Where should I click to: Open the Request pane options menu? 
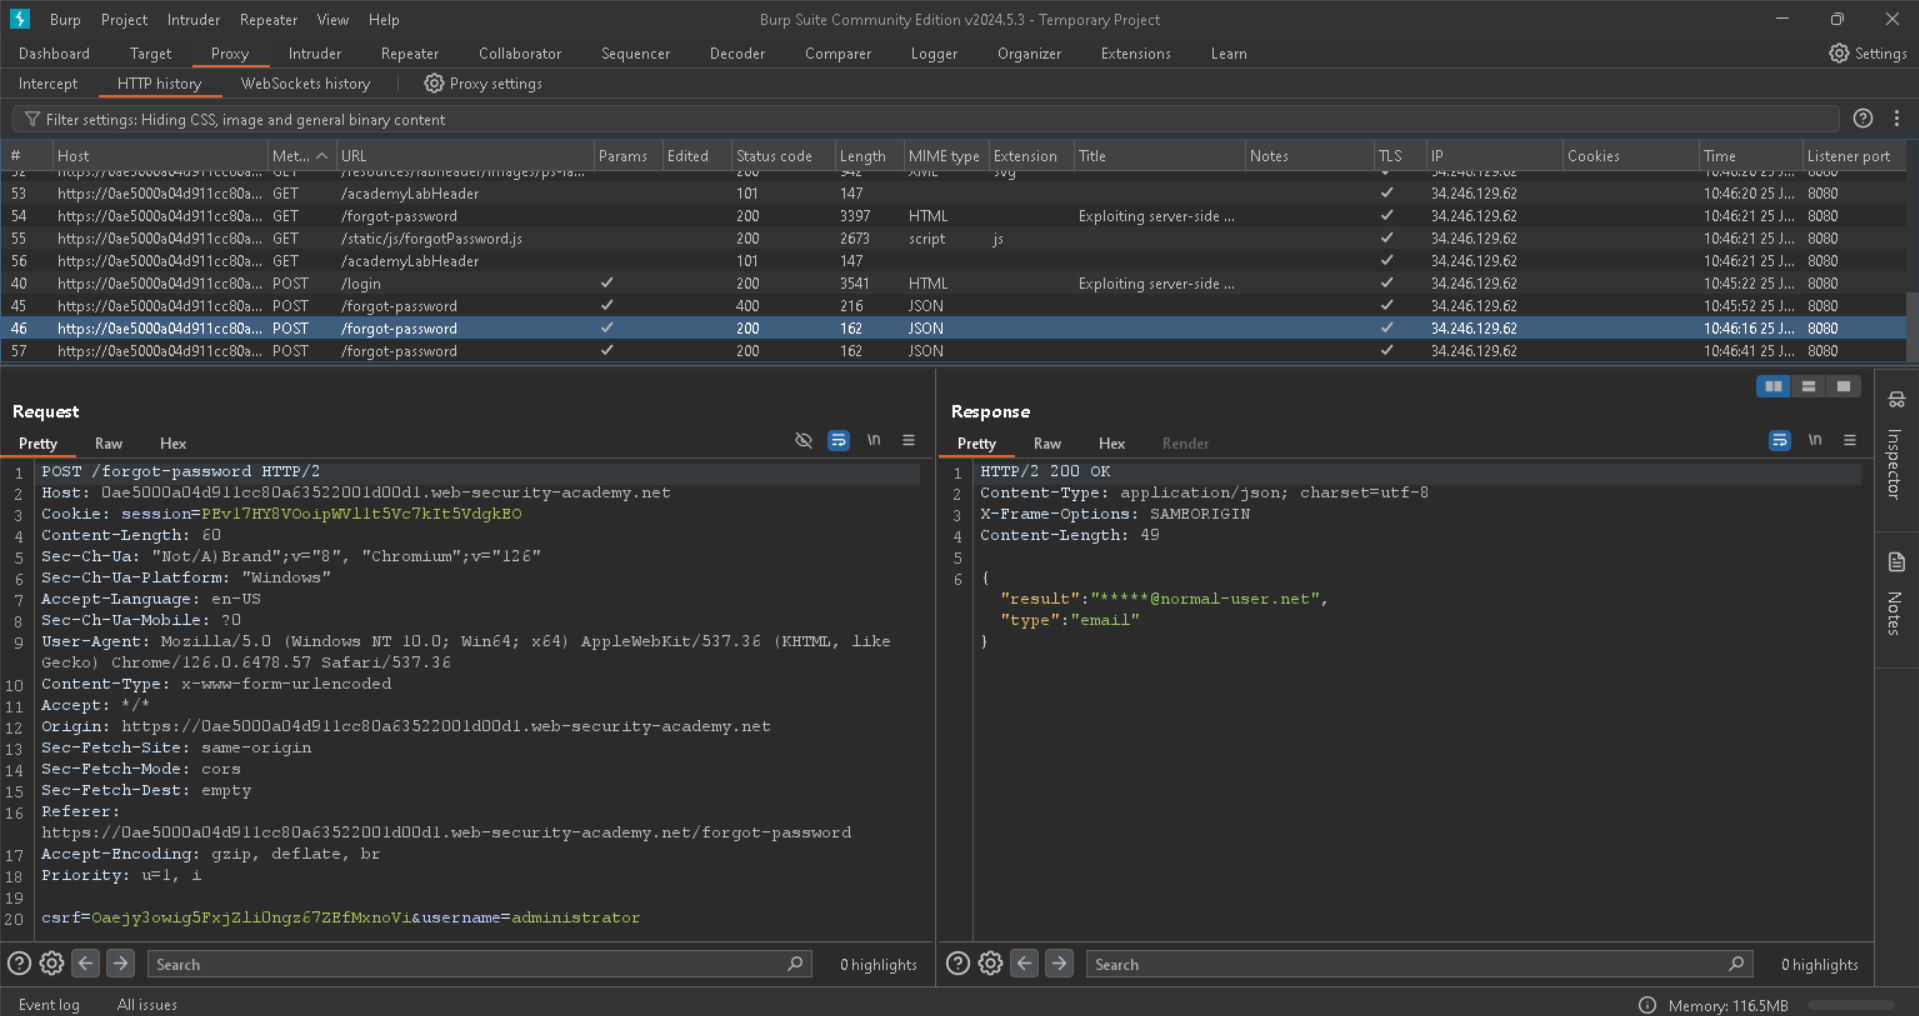pyautogui.click(x=908, y=441)
